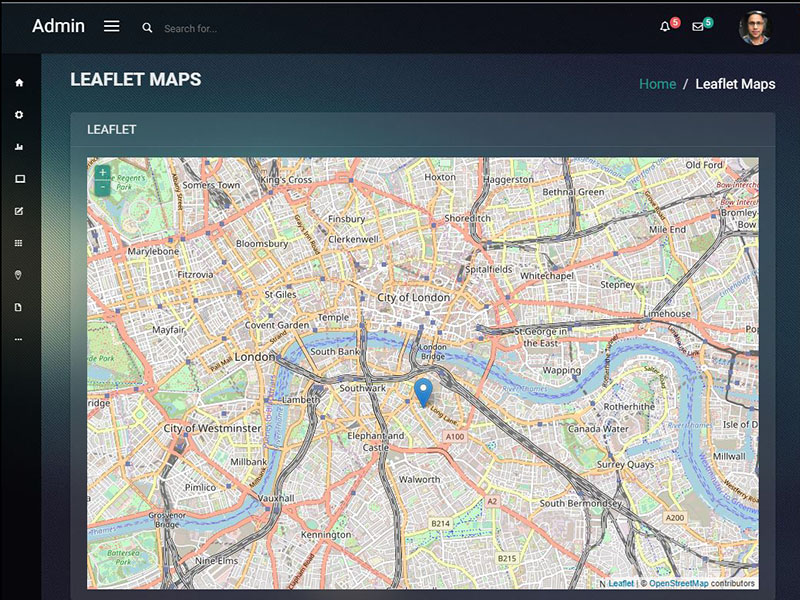
Task: Open the edit pencil sidebar icon
Action: click(x=19, y=211)
